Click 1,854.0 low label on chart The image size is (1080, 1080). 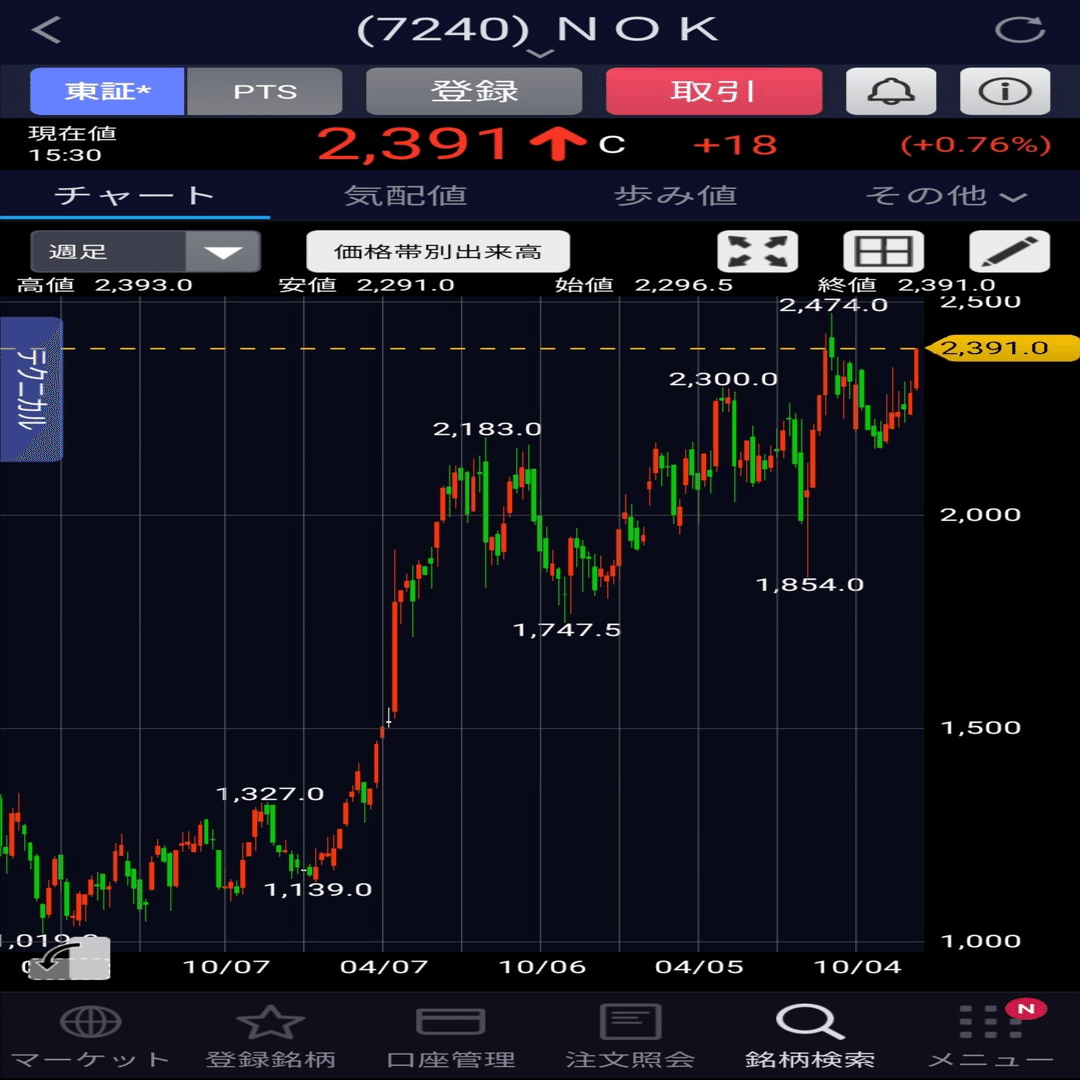(810, 585)
